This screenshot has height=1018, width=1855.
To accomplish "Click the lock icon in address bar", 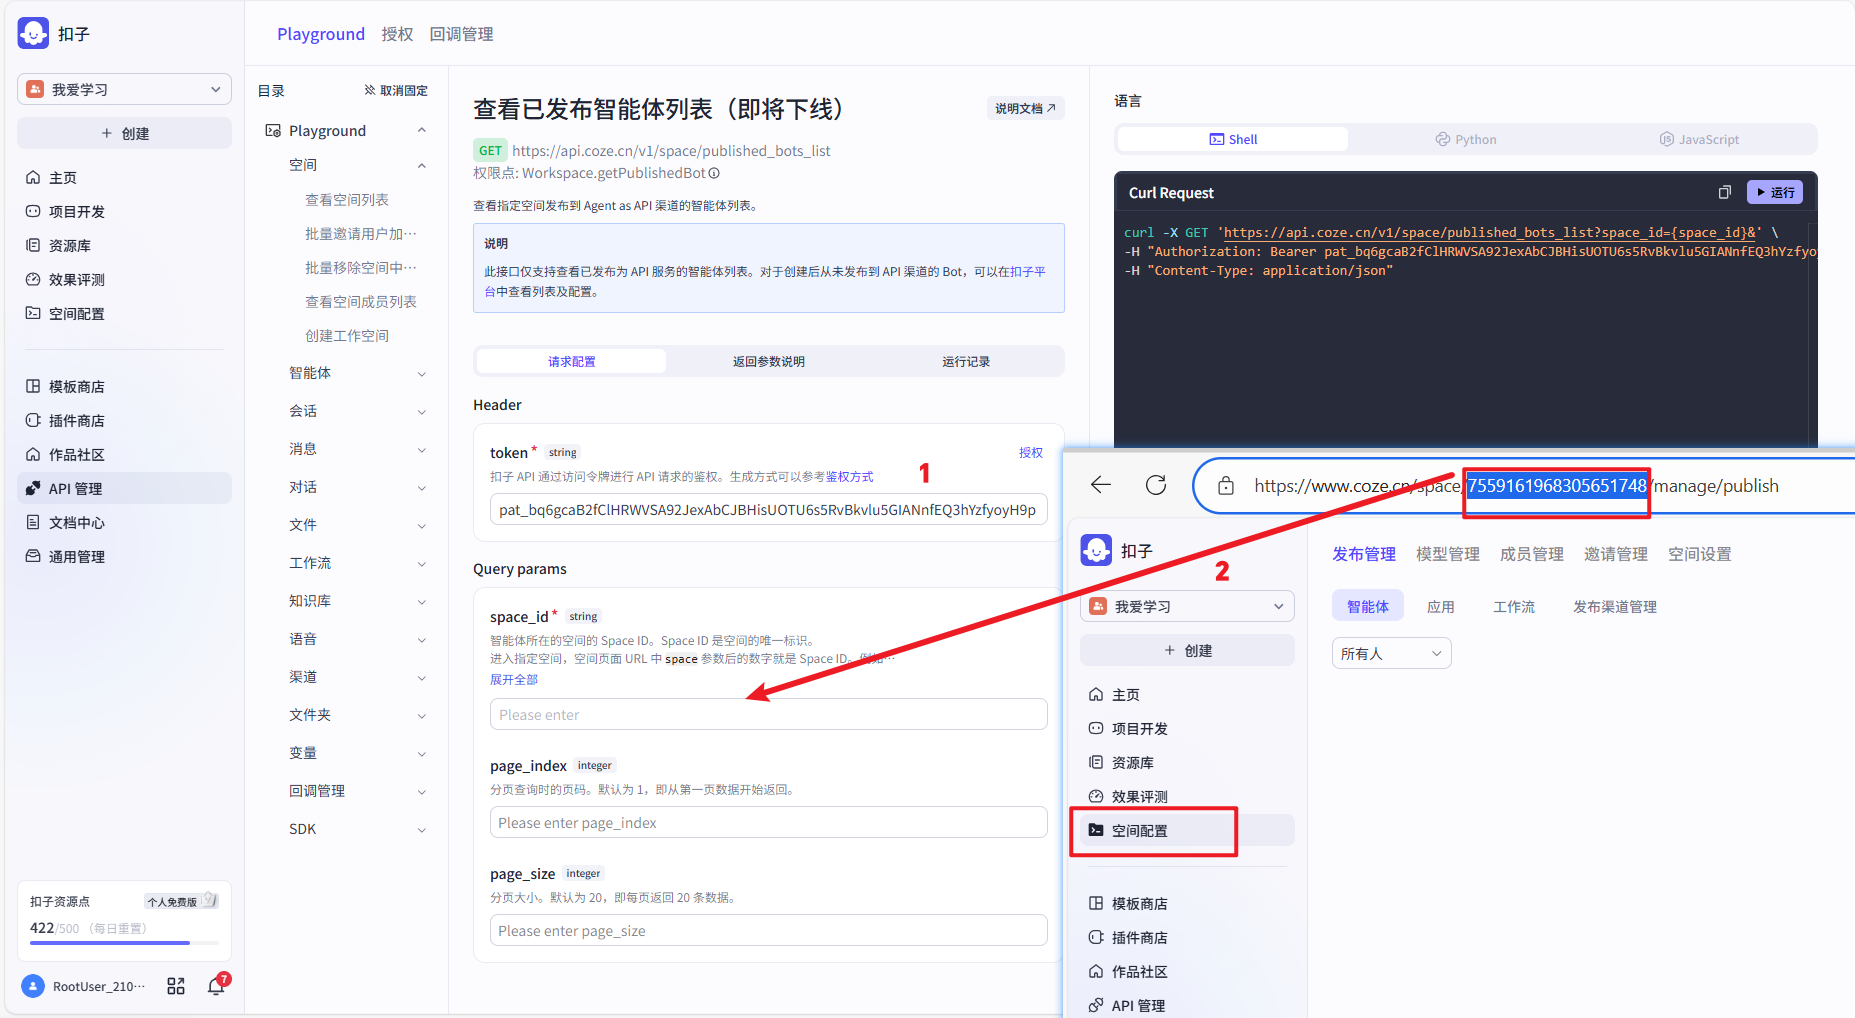I will pos(1225,486).
